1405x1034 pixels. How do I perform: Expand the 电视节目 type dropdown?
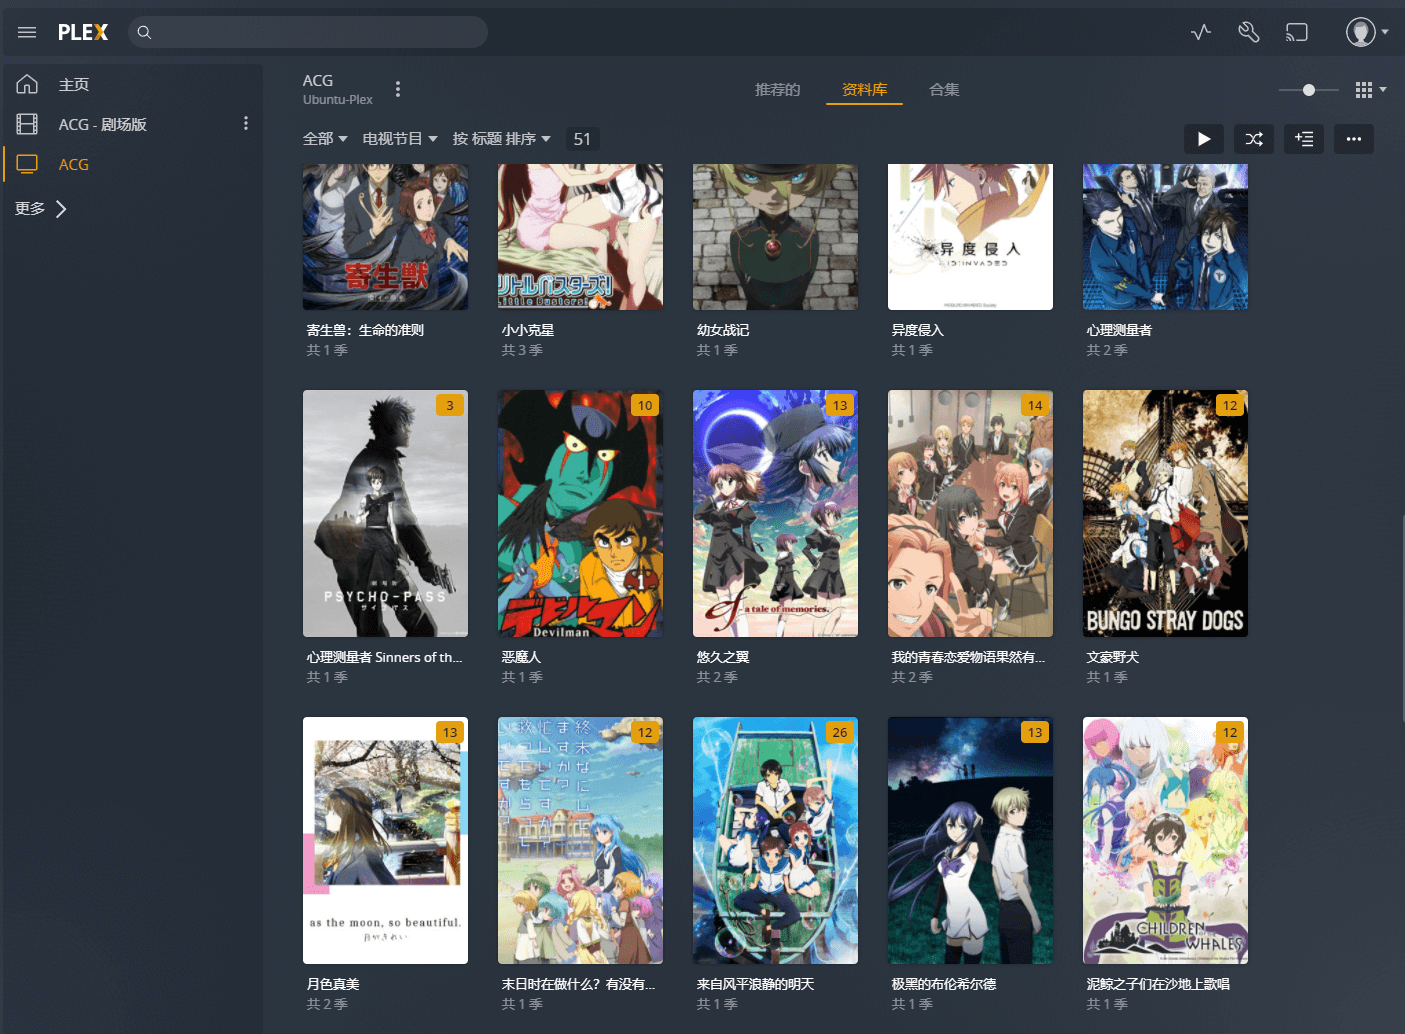coord(399,139)
